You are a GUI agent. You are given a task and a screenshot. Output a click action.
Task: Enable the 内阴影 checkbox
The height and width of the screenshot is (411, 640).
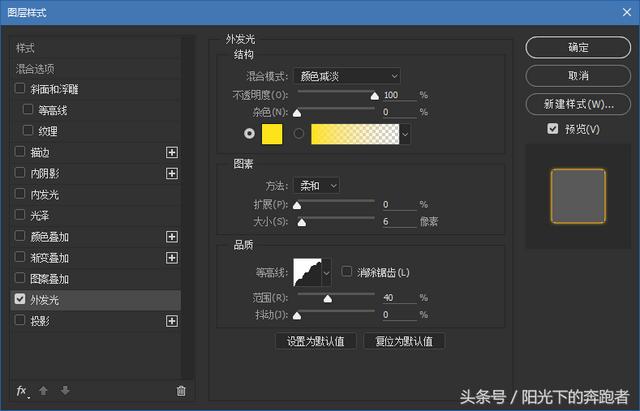(x=20, y=173)
